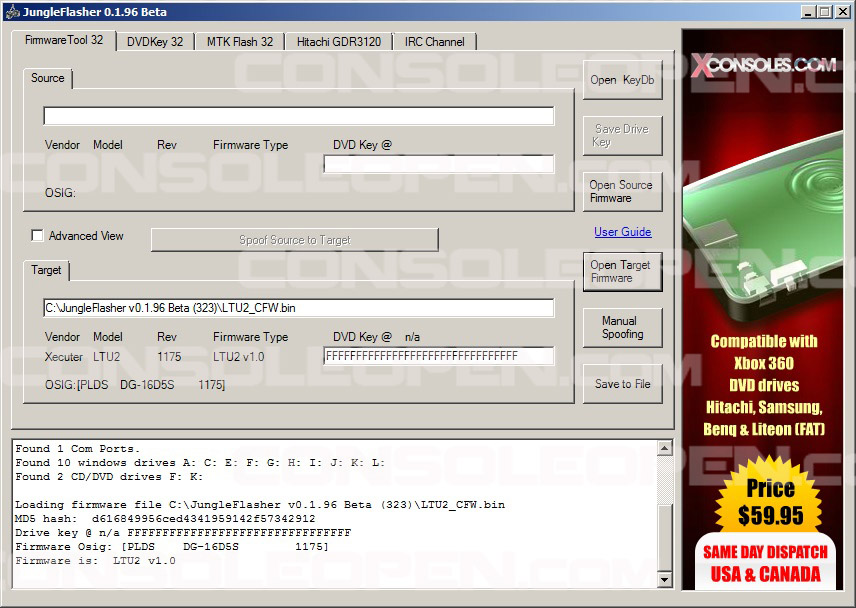856x608 pixels.
Task: Click the Target firmware path field
Action: [x=298, y=308]
